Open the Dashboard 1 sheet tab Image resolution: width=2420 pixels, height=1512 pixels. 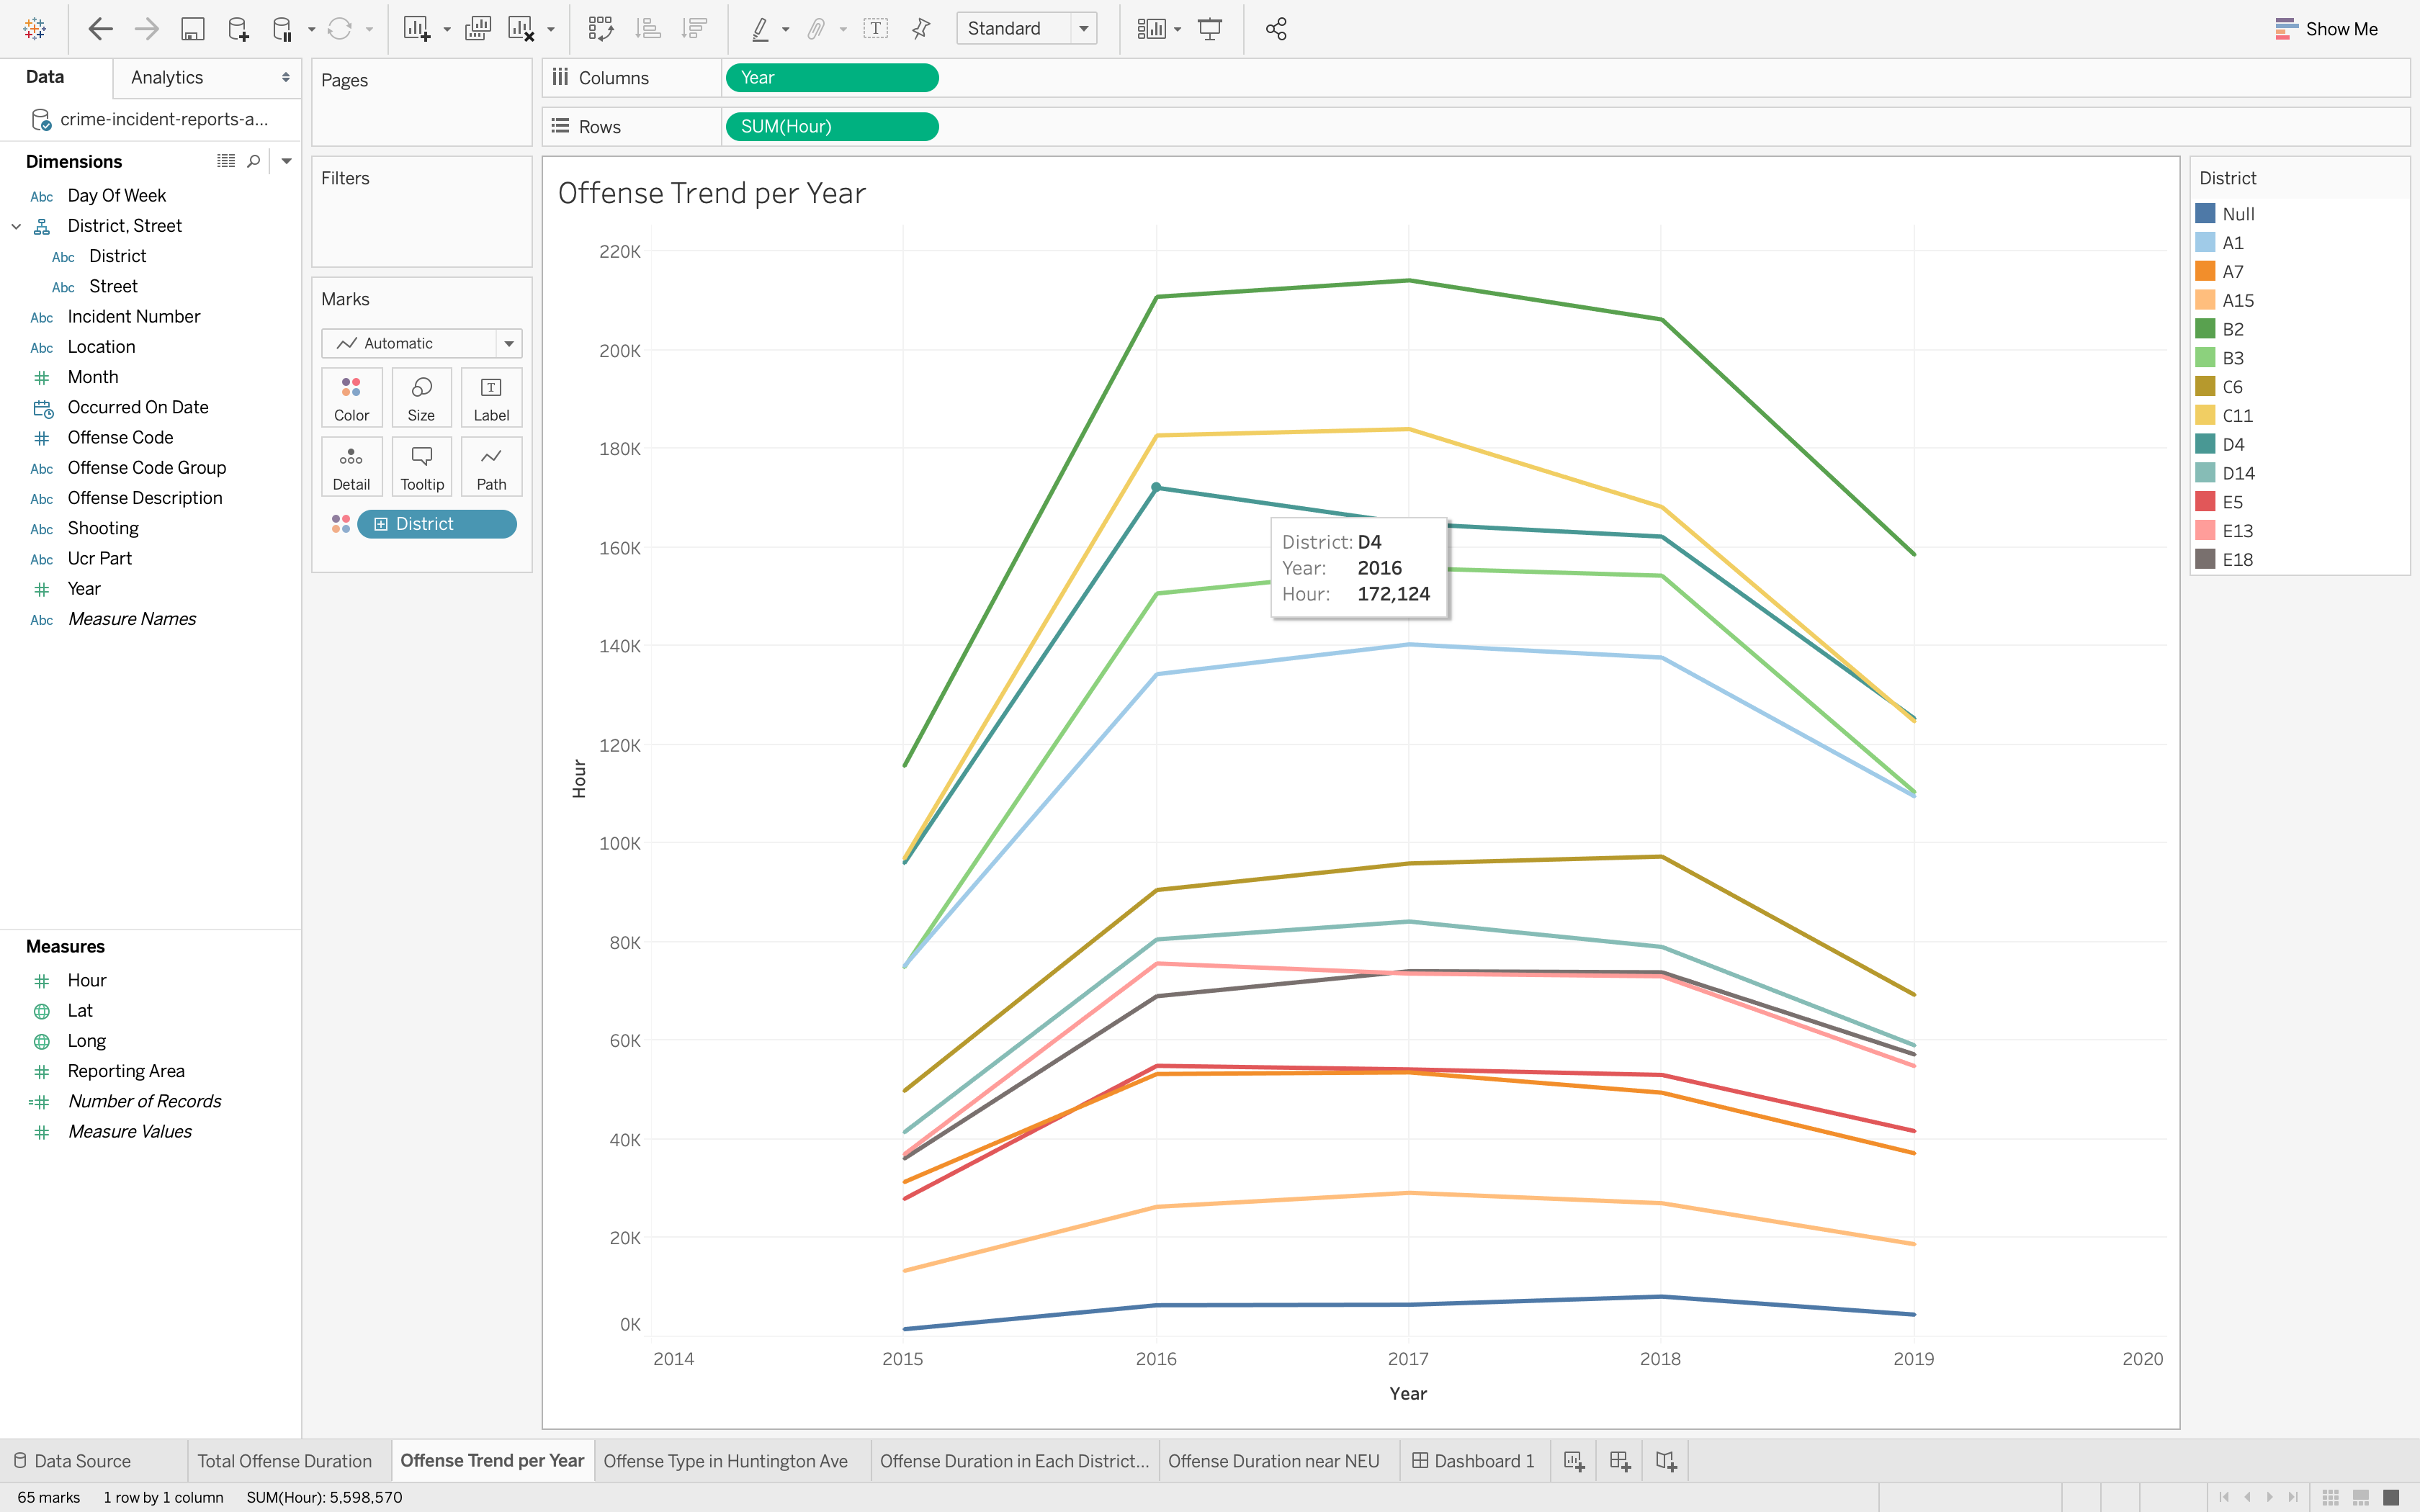[x=1473, y=1461]
